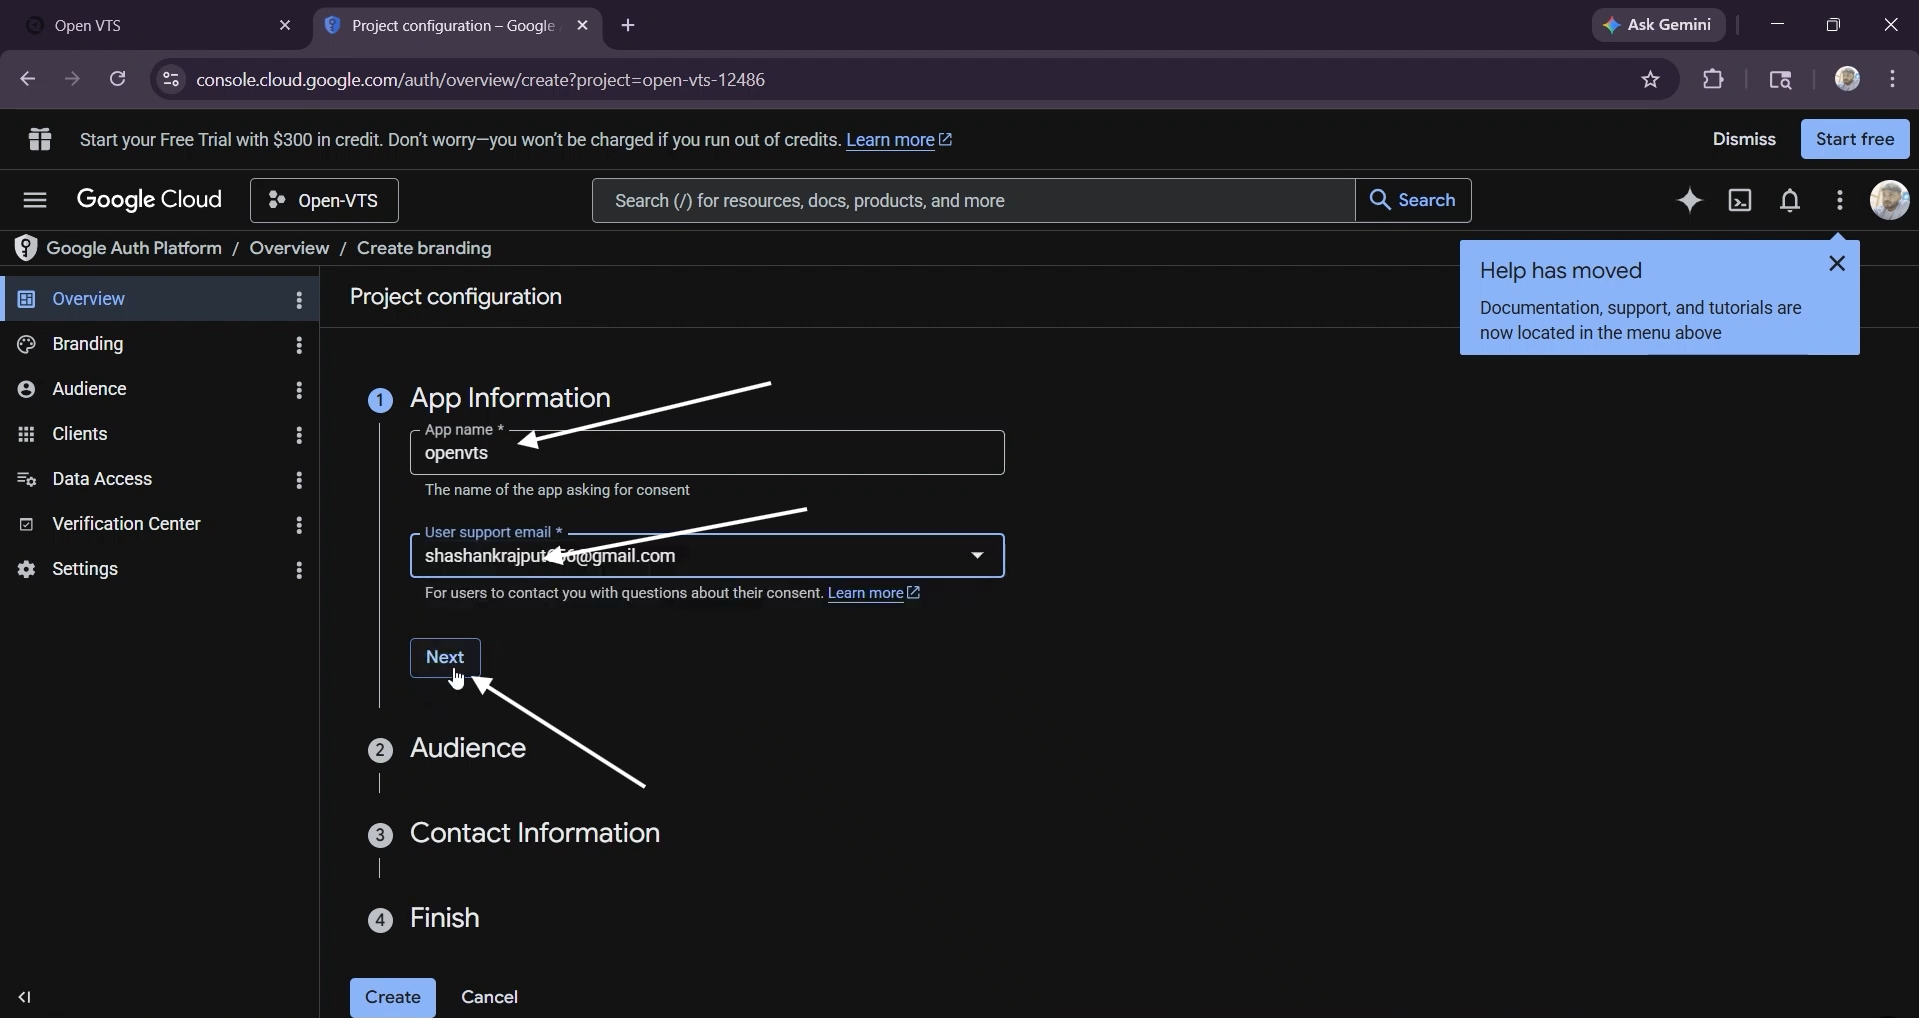The width and height of the screenshot is (1919, 1018).
Task: Open the Open-VTS project selector
Action: [x=325, y=201]
